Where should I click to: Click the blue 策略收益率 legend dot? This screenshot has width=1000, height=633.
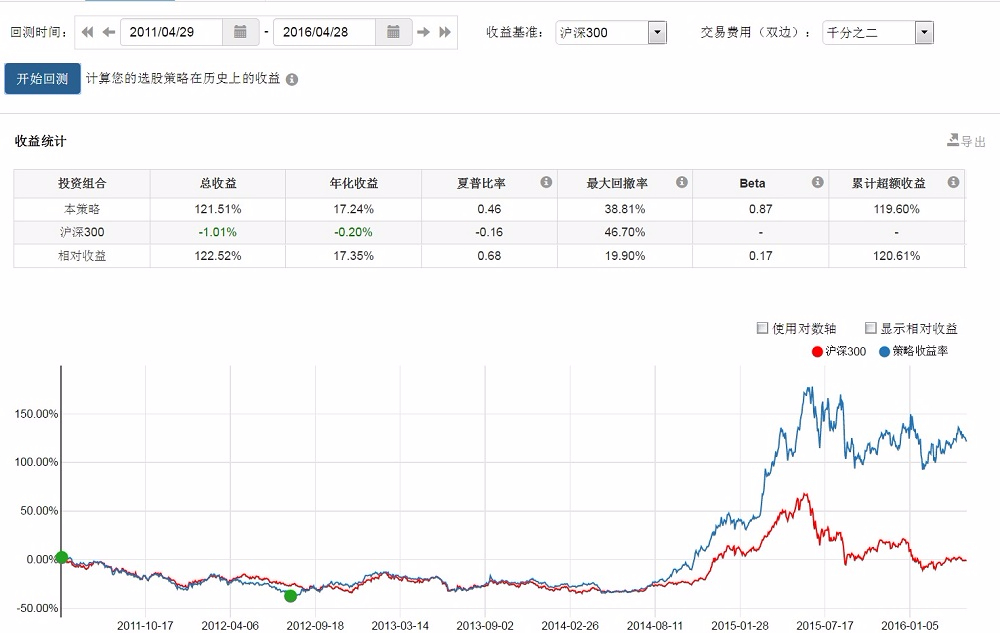884,351
